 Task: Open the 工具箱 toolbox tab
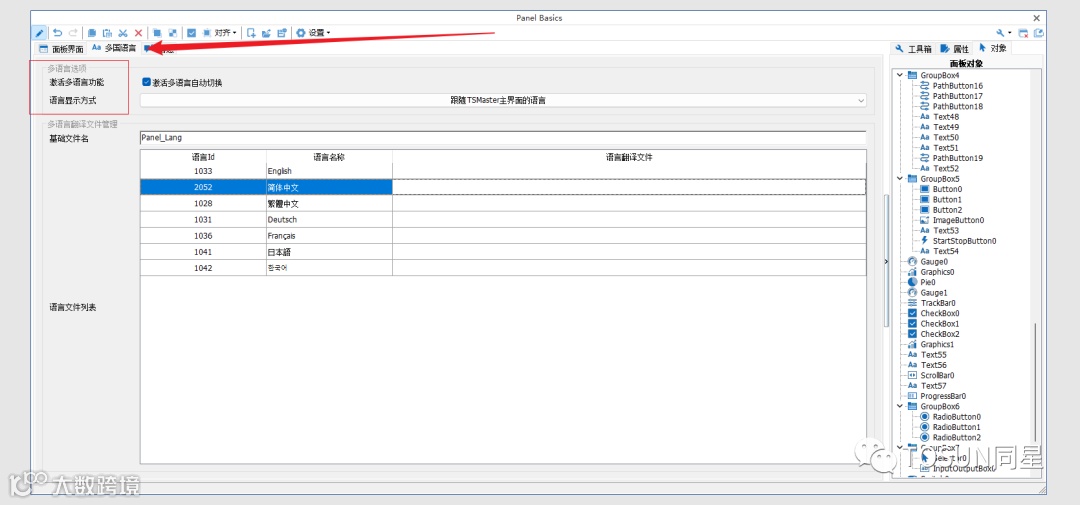coord(913,49)
